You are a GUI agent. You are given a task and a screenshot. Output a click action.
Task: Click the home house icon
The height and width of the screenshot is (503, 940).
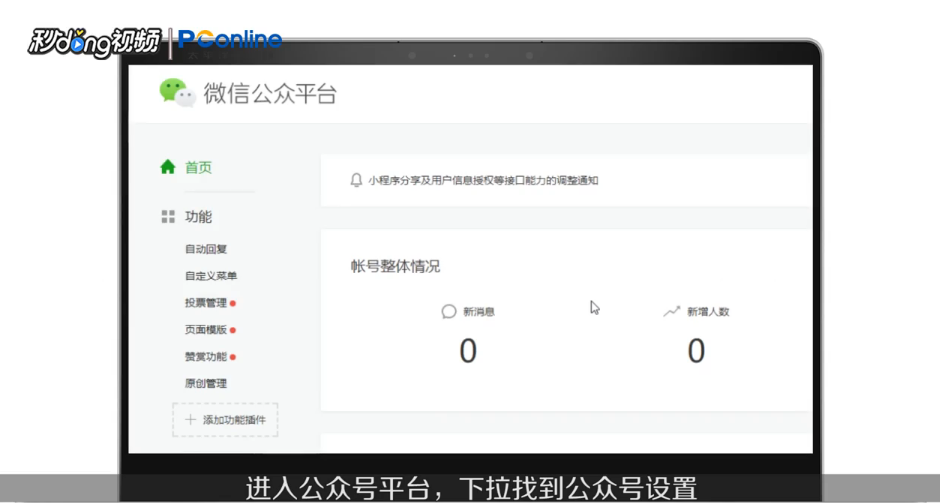coord(168,167)
